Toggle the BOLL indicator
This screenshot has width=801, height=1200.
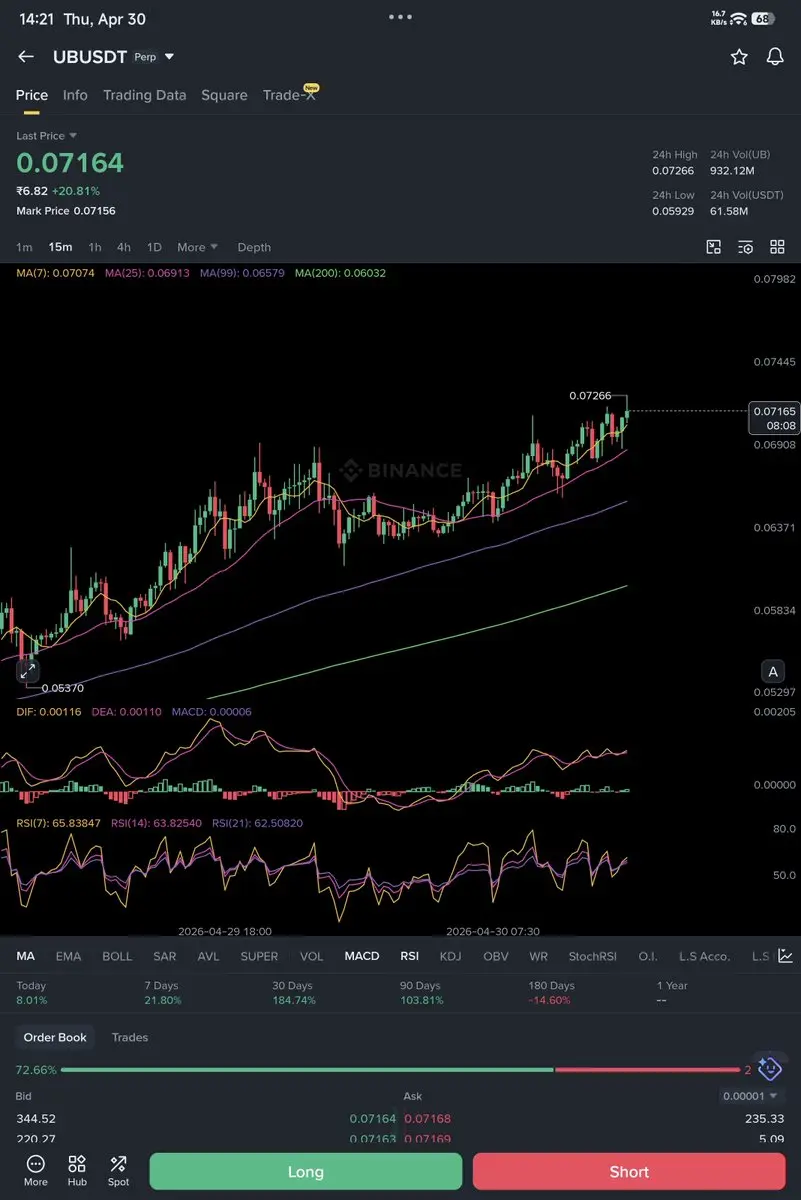[117, 956]
